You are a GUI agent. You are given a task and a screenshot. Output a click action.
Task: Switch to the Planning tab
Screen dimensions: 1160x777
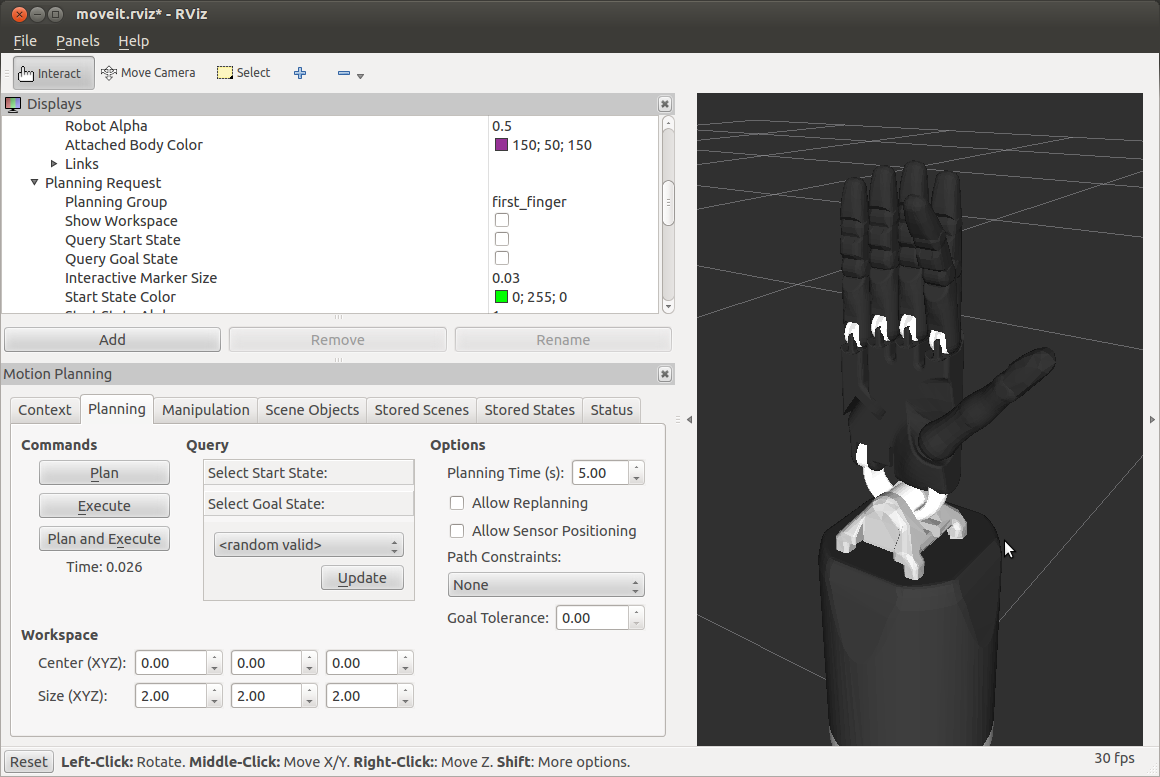[116, 409]
